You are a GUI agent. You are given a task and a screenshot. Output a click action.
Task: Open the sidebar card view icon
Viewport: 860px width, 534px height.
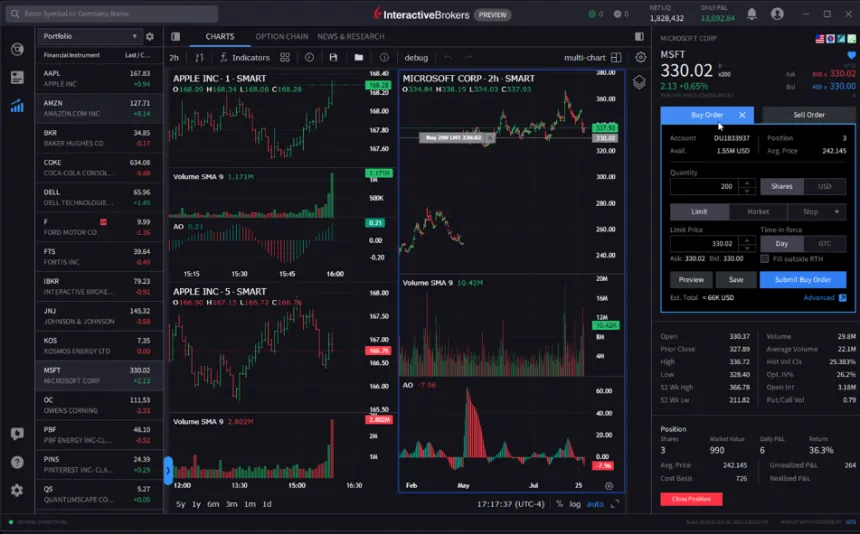[x=17, y=77]
